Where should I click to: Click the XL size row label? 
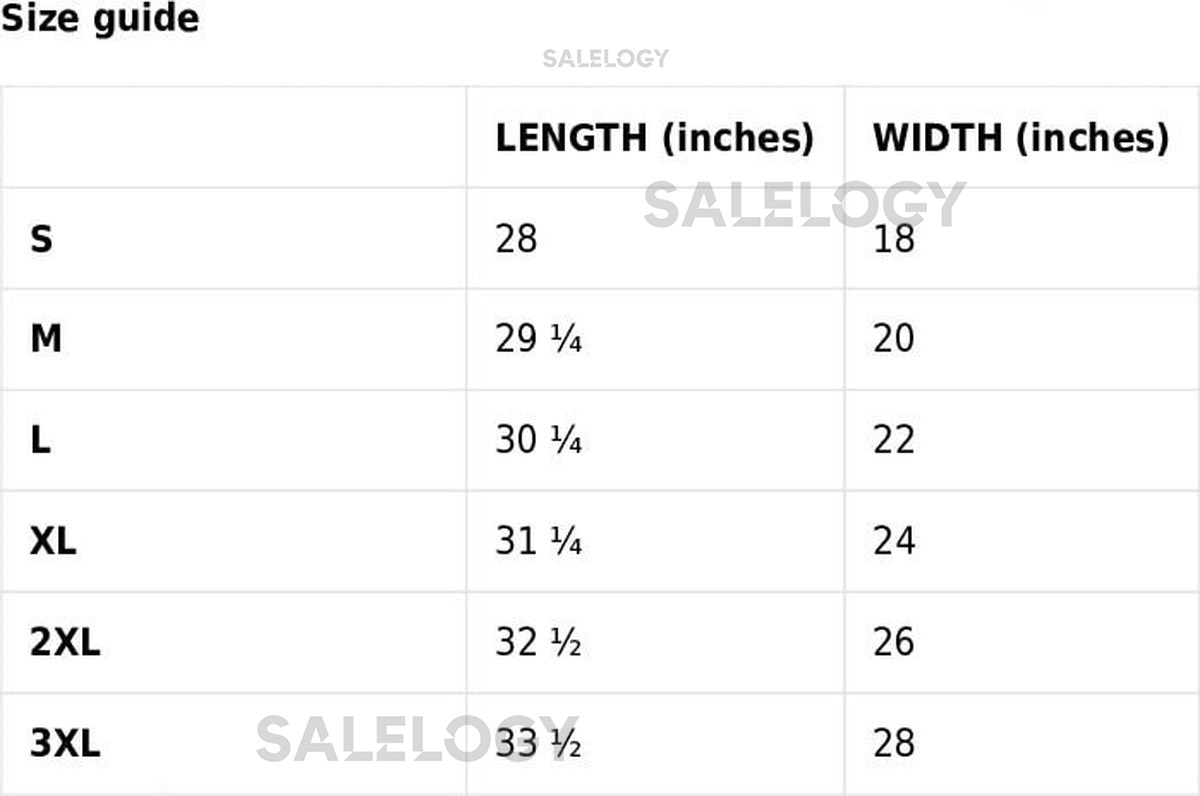53,542
